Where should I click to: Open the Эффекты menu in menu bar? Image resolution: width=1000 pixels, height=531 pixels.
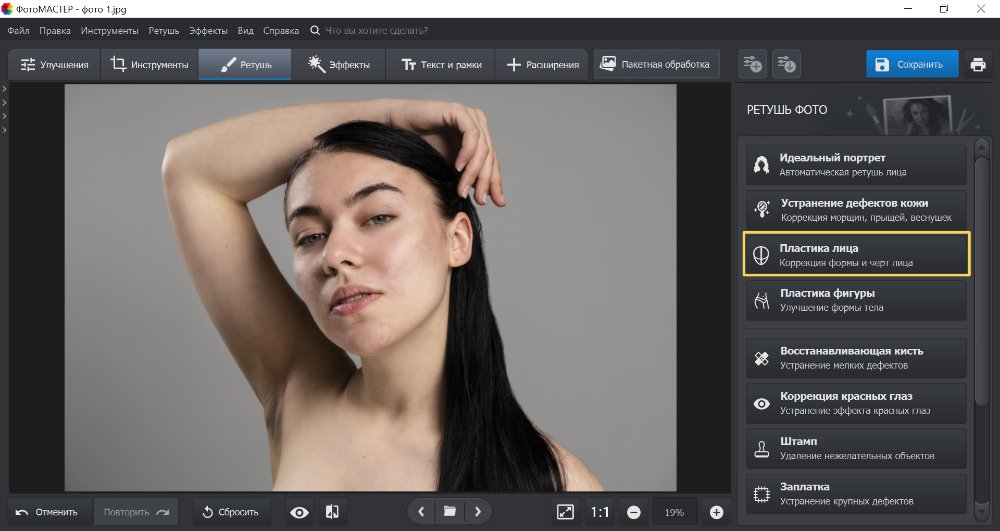(x=207, y=31)
